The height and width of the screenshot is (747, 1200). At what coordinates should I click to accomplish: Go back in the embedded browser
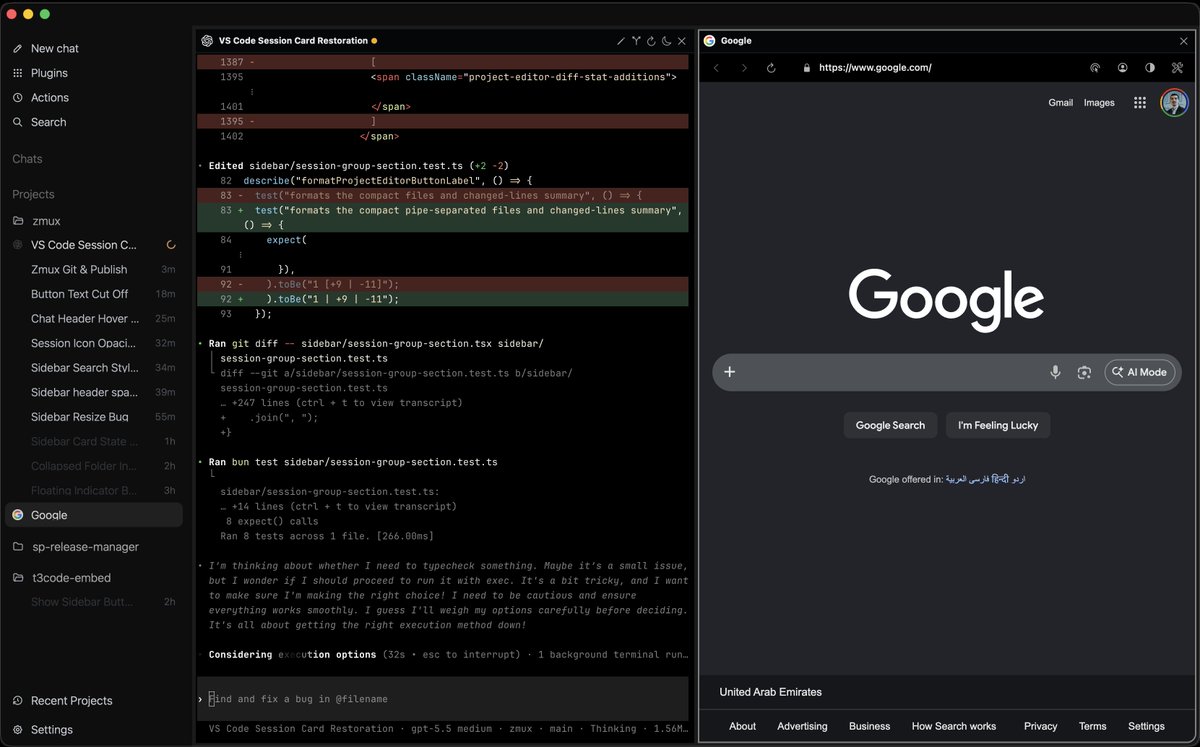click(716, 68)
